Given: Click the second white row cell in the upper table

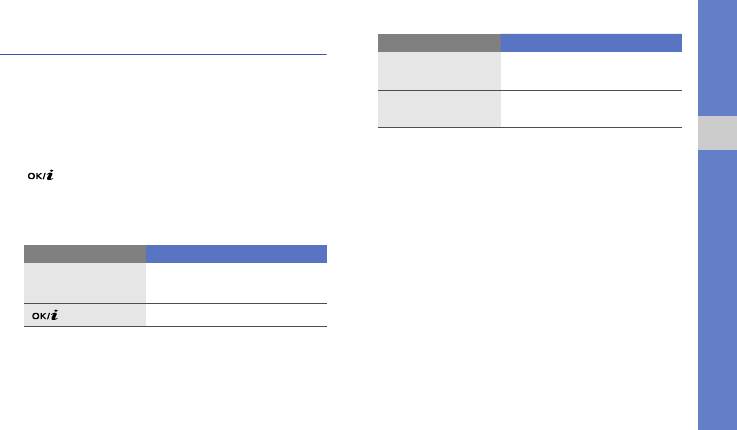Looking at the screenshot, I should (x=590, y=109).
